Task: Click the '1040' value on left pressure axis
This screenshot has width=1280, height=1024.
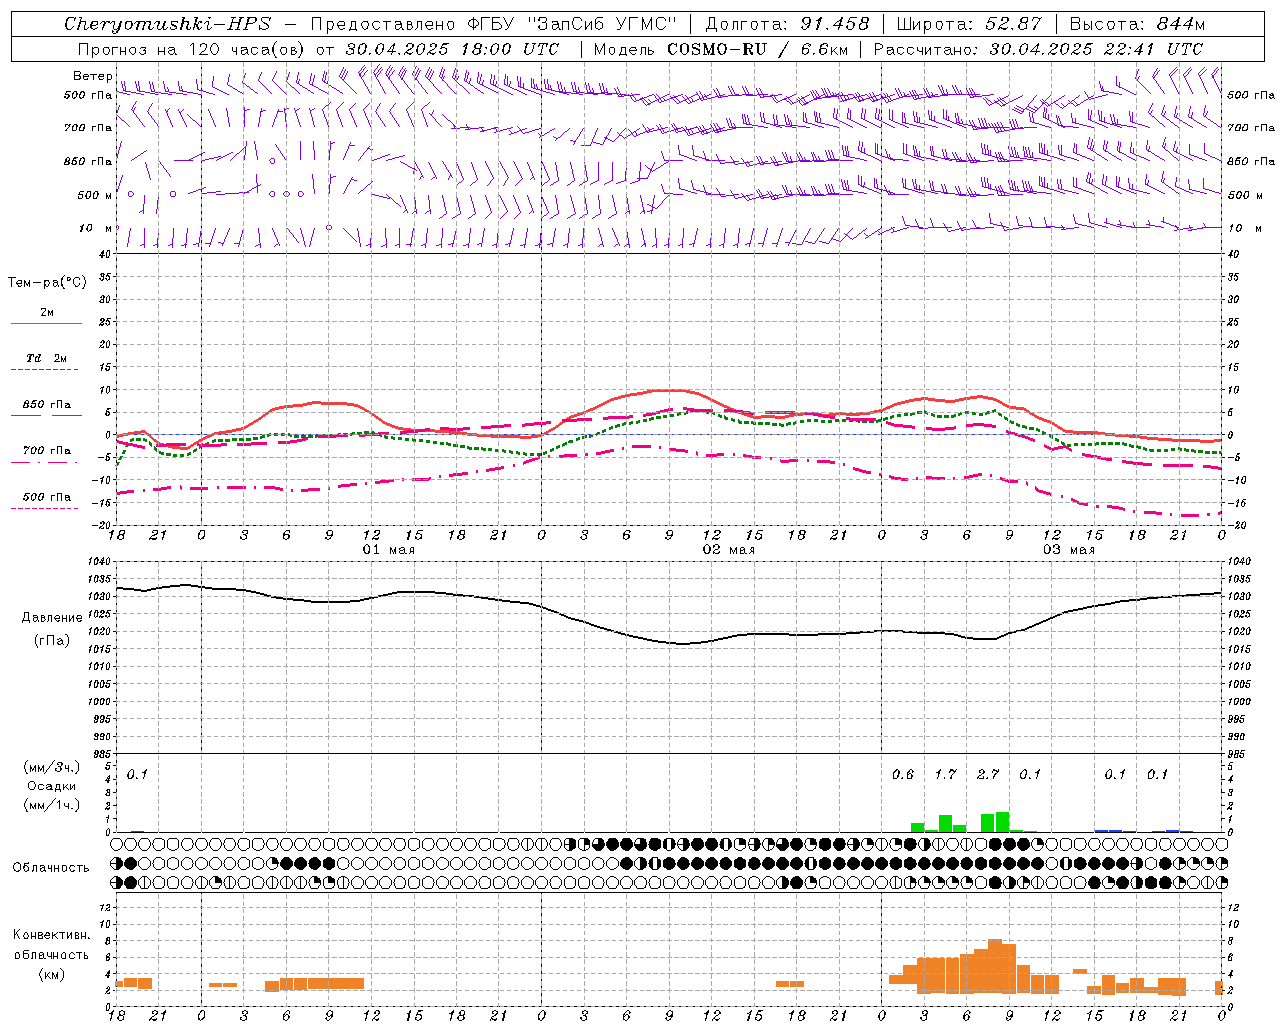Action: (x=101, y=562)
